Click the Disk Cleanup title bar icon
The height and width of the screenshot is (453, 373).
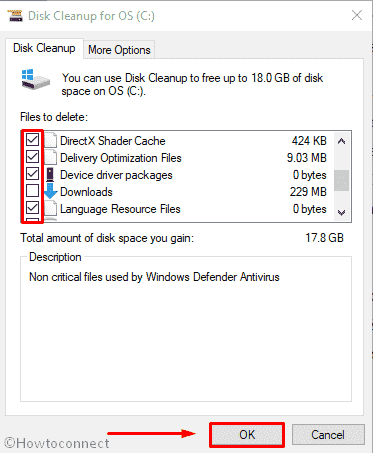[15, 16]
